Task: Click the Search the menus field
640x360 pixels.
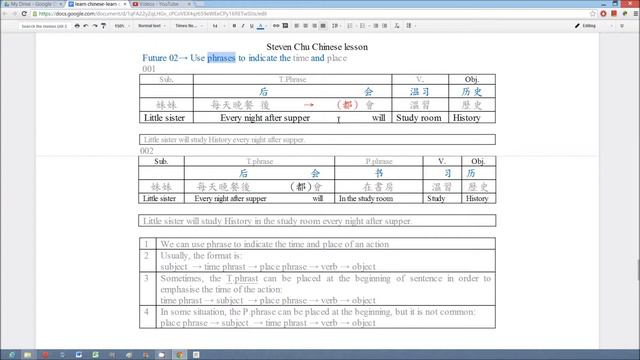Action: pyautogui.click(x=44, y=26)
